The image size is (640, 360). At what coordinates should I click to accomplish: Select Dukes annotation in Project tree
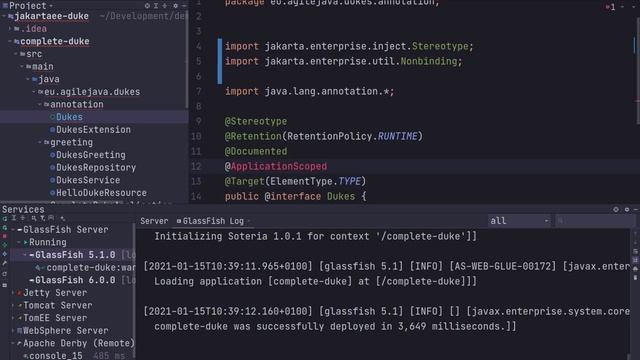[x=69, y=117]
